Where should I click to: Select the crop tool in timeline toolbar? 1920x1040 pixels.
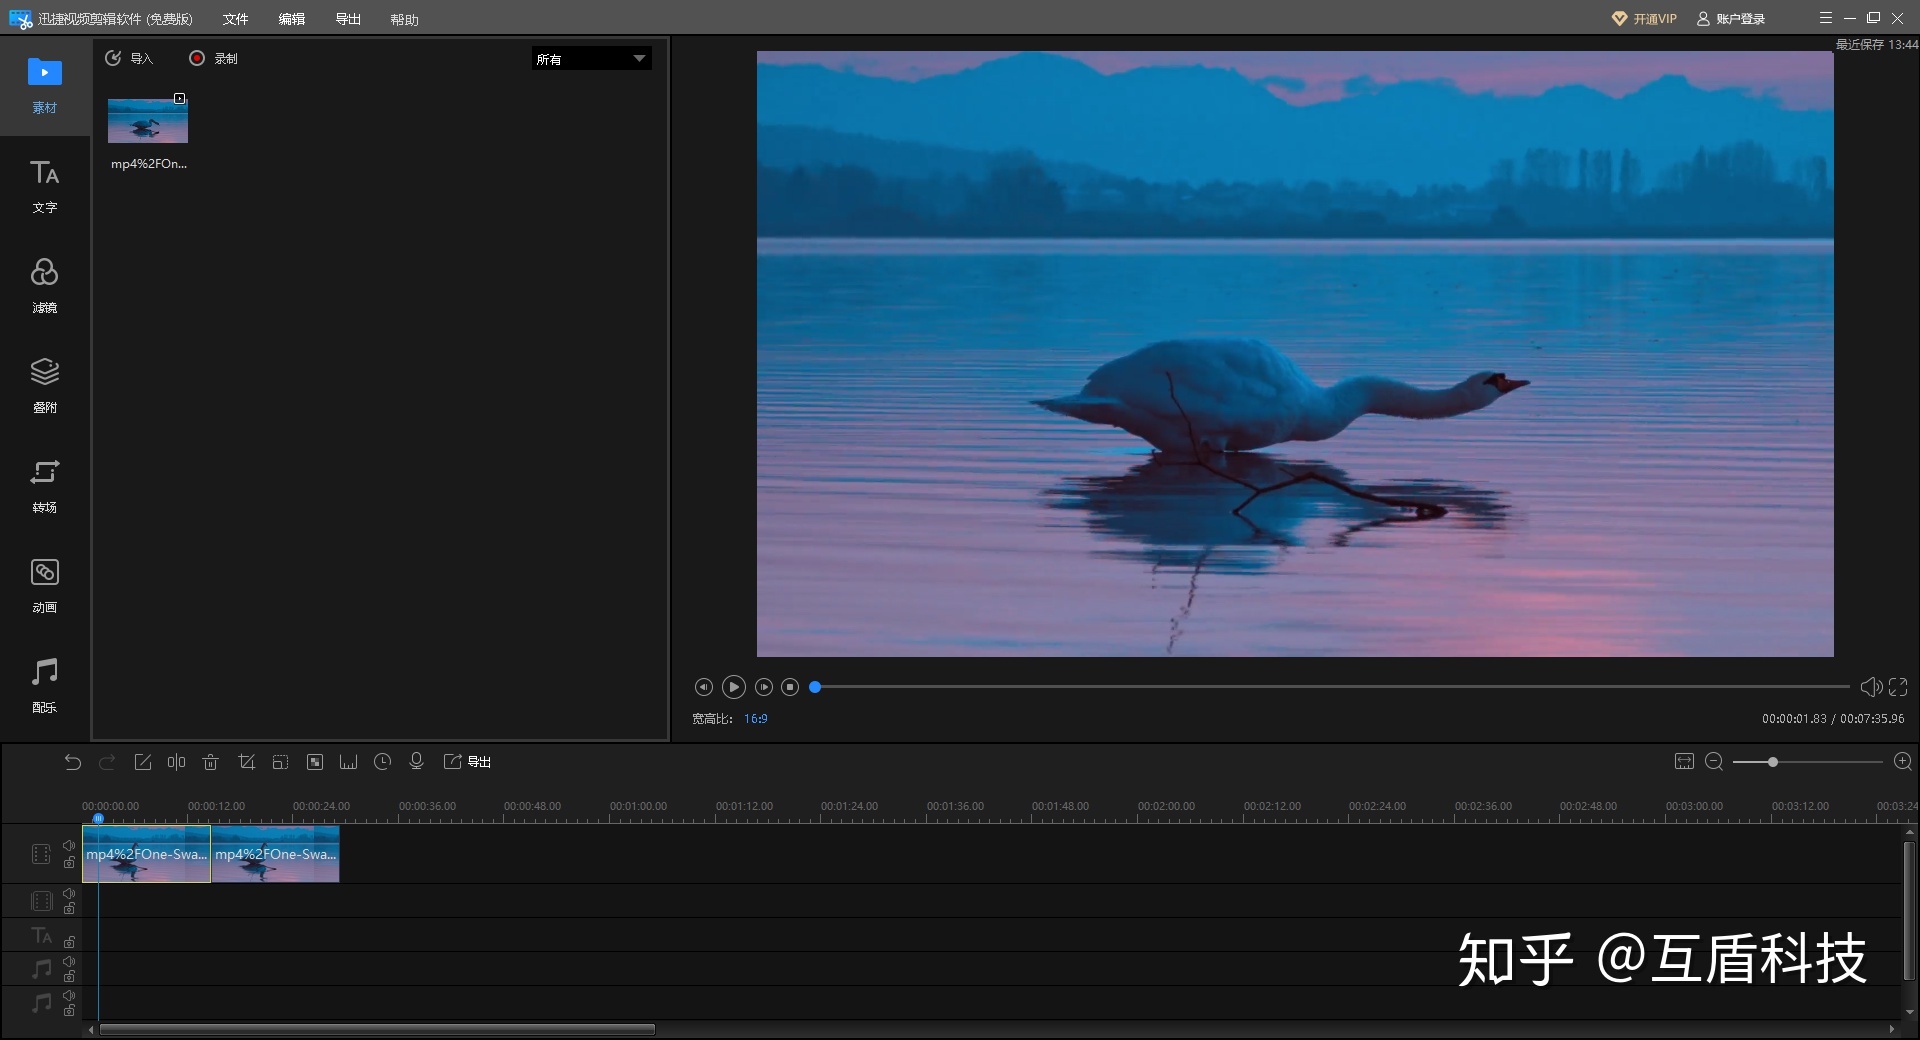(246, 762)
